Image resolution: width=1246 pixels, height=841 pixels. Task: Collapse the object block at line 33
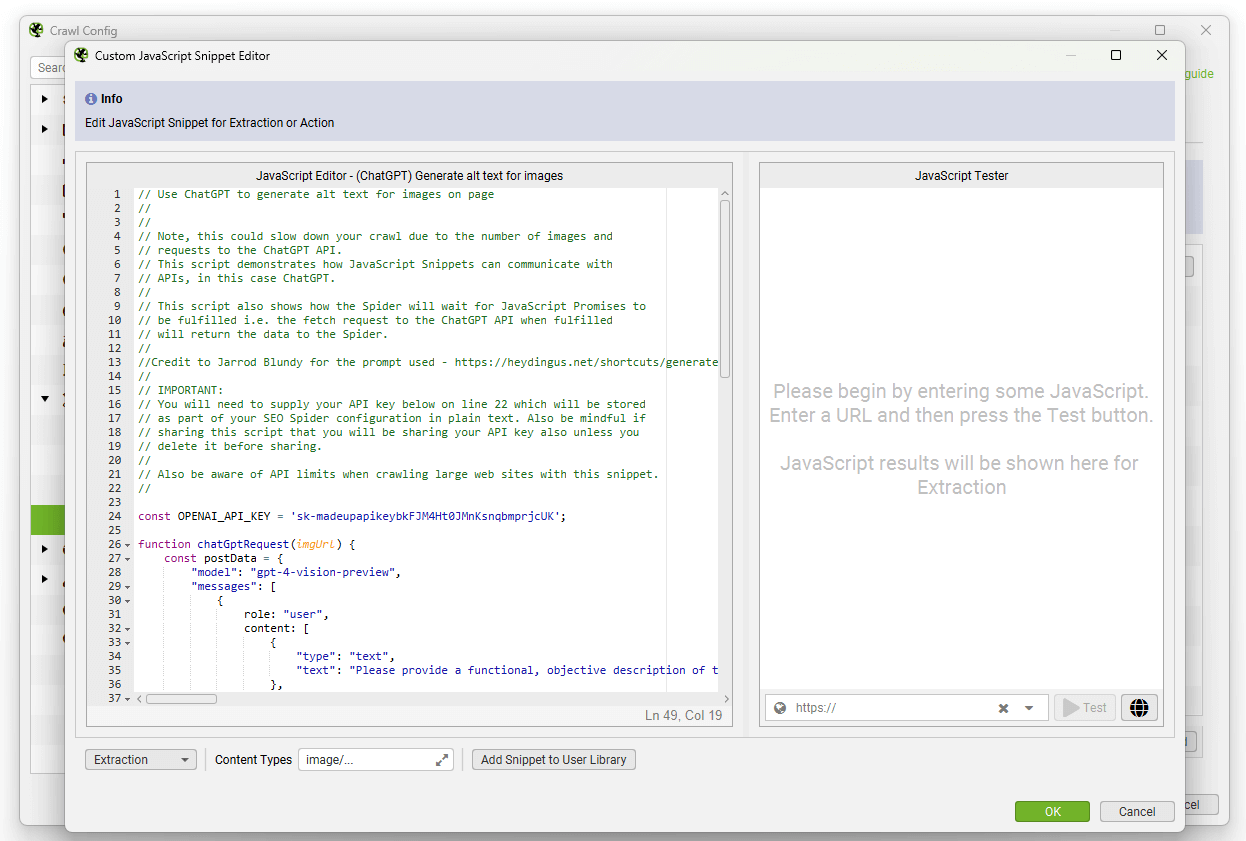click(x=127, y=643)
